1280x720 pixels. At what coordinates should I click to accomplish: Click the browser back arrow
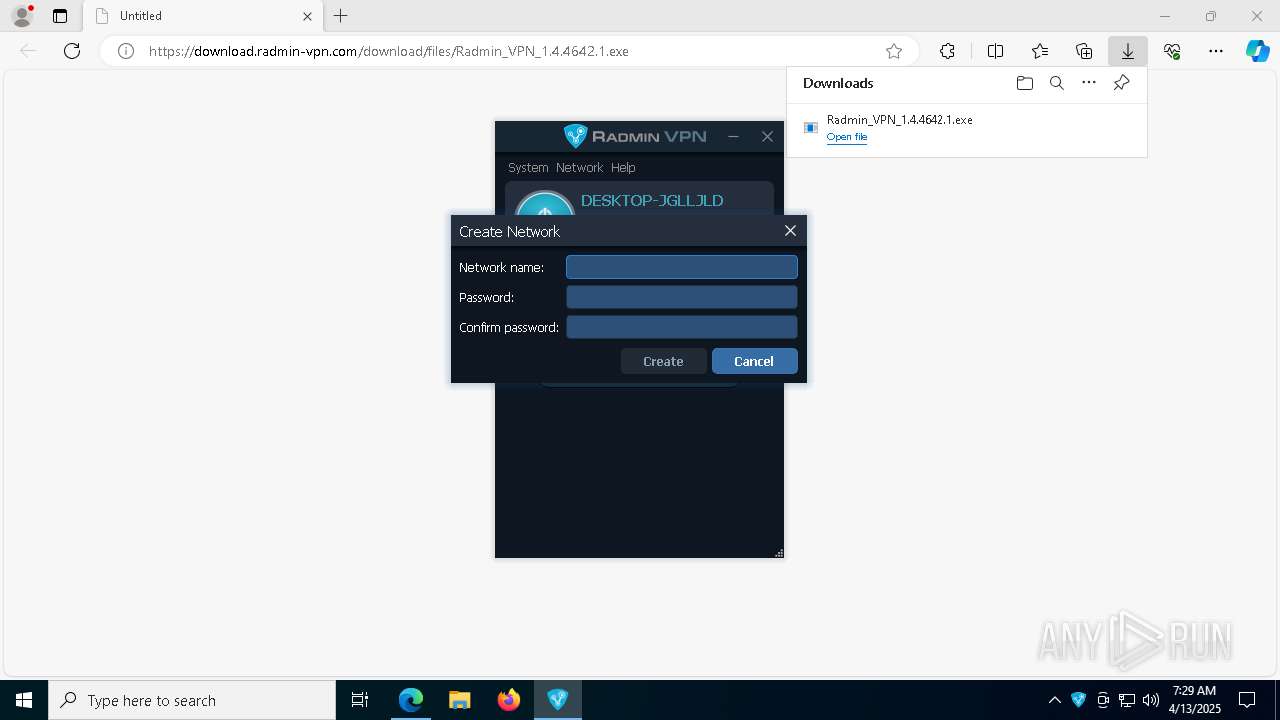28,51
